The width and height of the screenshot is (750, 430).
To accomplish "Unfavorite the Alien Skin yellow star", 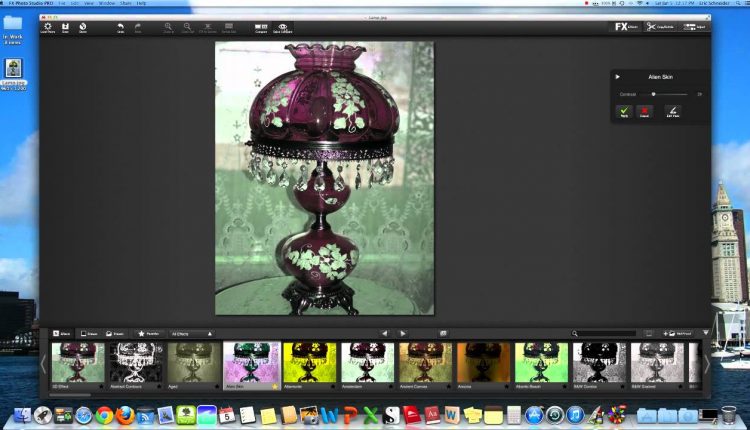I will coord(275,386).
